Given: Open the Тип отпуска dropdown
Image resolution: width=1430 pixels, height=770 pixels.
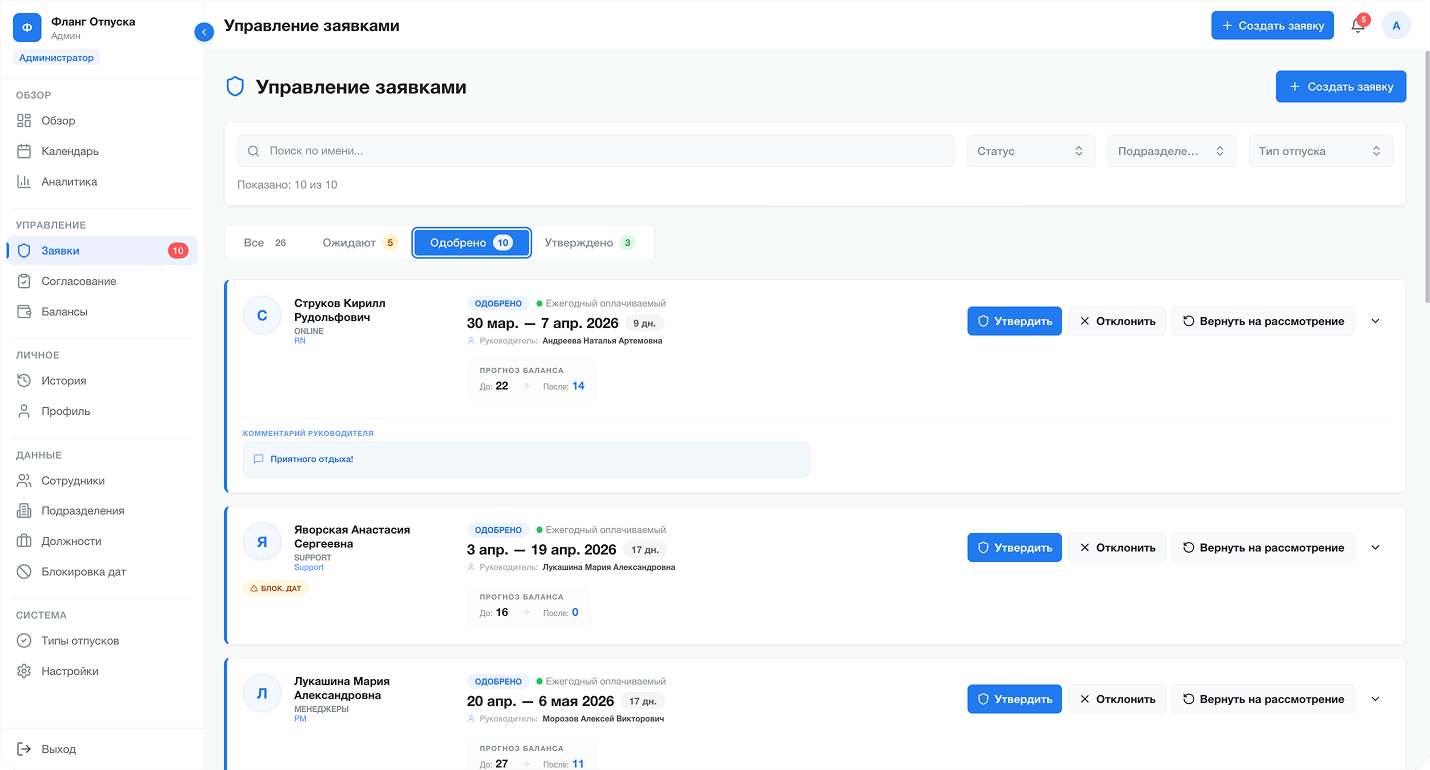Looking at the screenshot, I should [x=1319, y=151].
